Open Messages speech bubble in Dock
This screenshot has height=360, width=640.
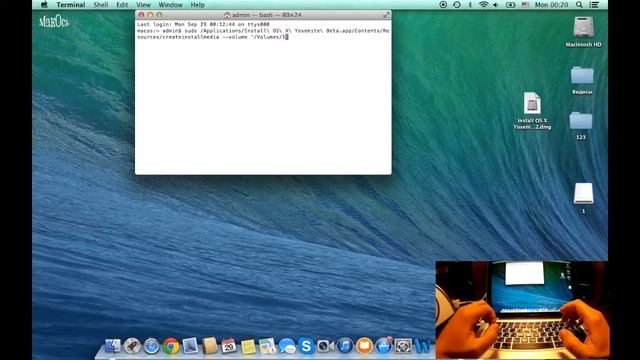pyautogui.click(x=287, y=346)
